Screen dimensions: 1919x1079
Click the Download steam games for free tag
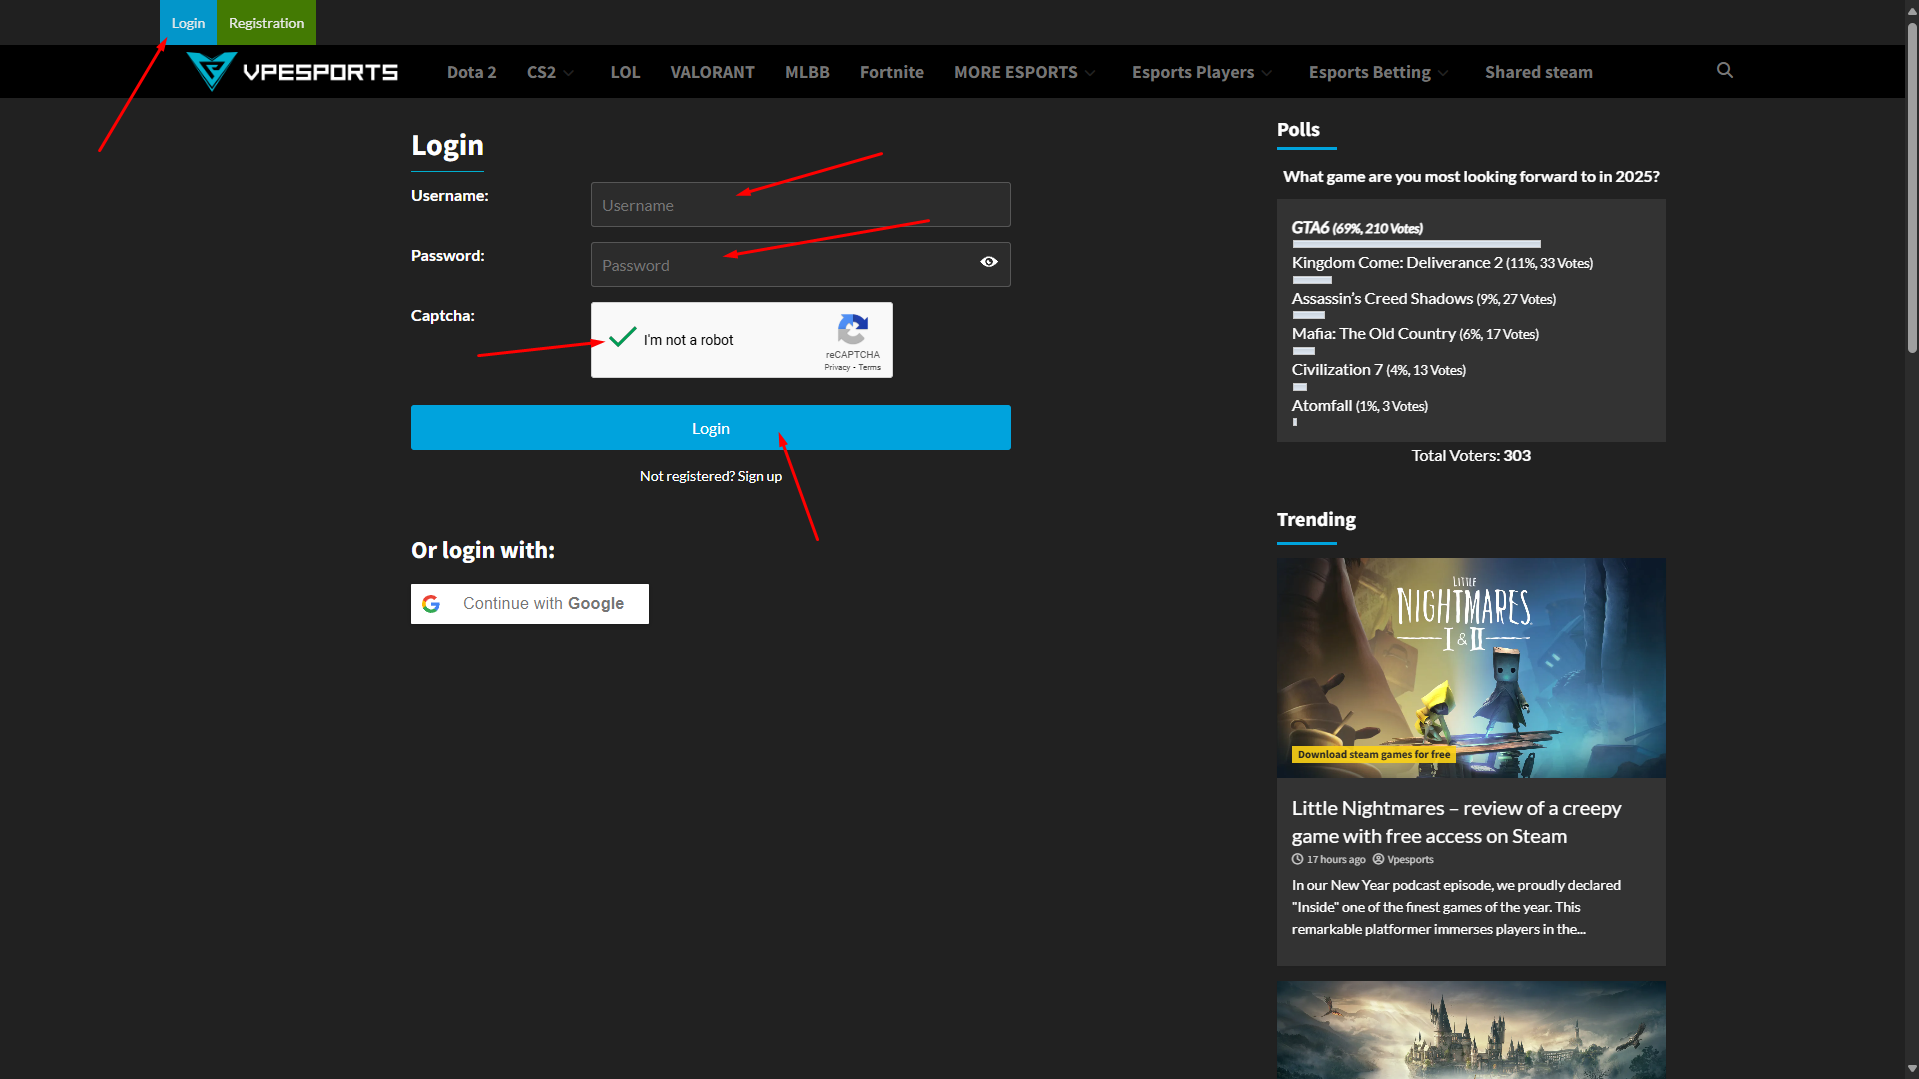click(1373, 754)
